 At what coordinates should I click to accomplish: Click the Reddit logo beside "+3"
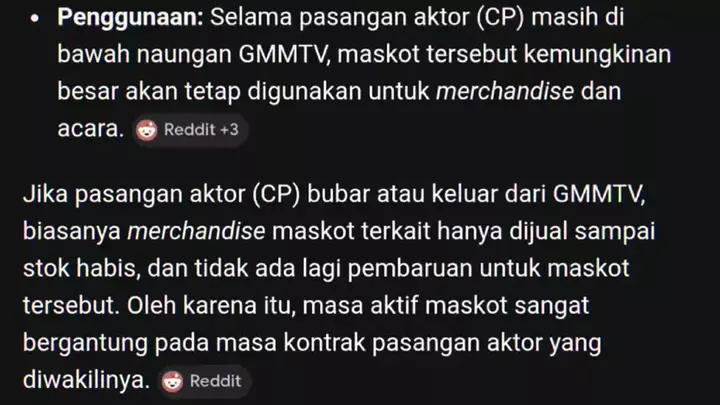point(146,130)
